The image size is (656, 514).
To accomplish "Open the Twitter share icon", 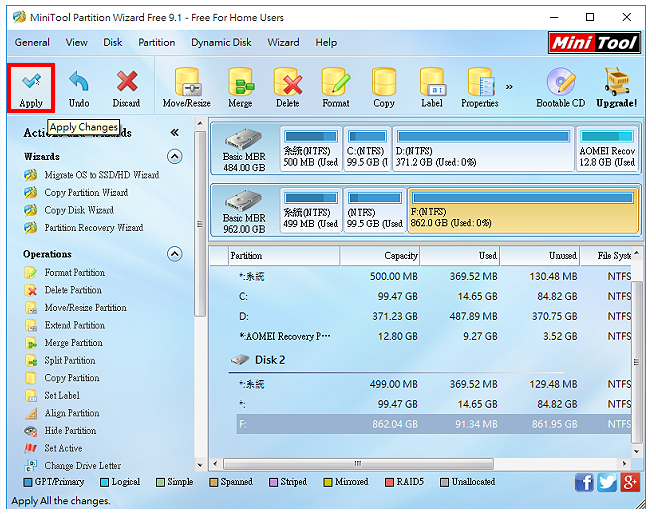I will click(x=607, y=483).
